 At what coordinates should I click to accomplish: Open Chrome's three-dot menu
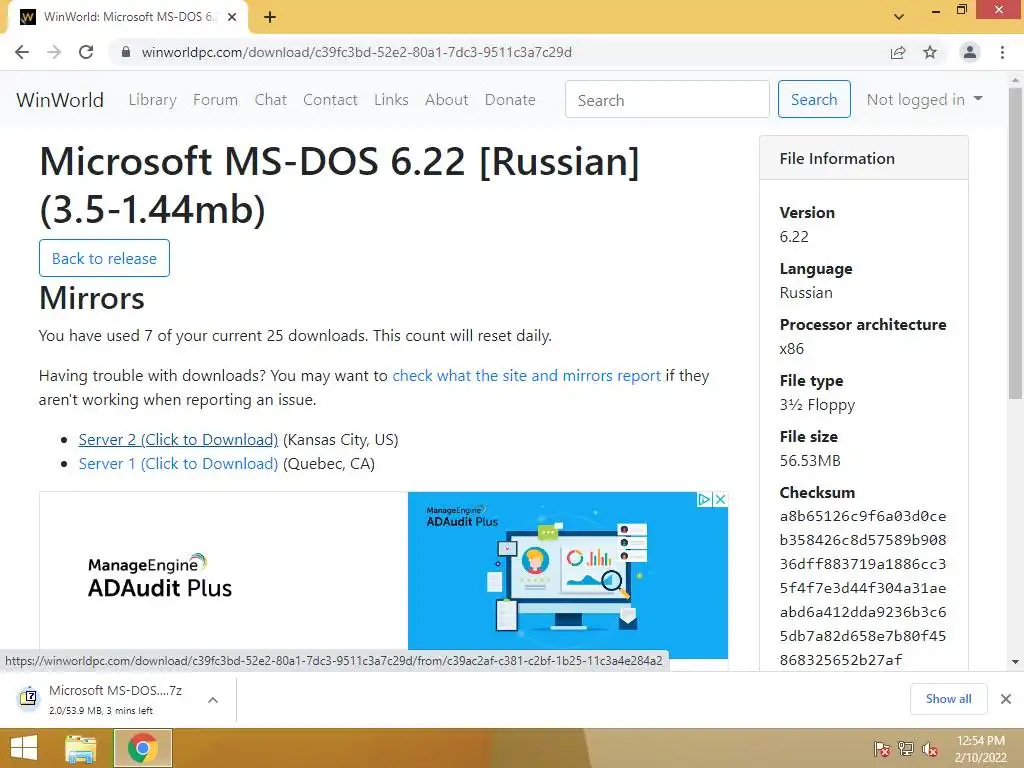coord(1002,52)
